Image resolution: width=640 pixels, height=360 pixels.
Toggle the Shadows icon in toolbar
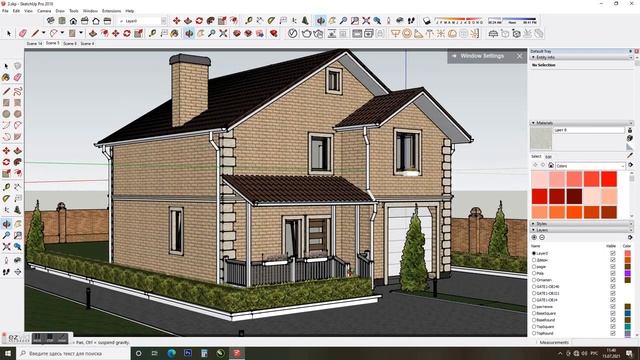427,20
